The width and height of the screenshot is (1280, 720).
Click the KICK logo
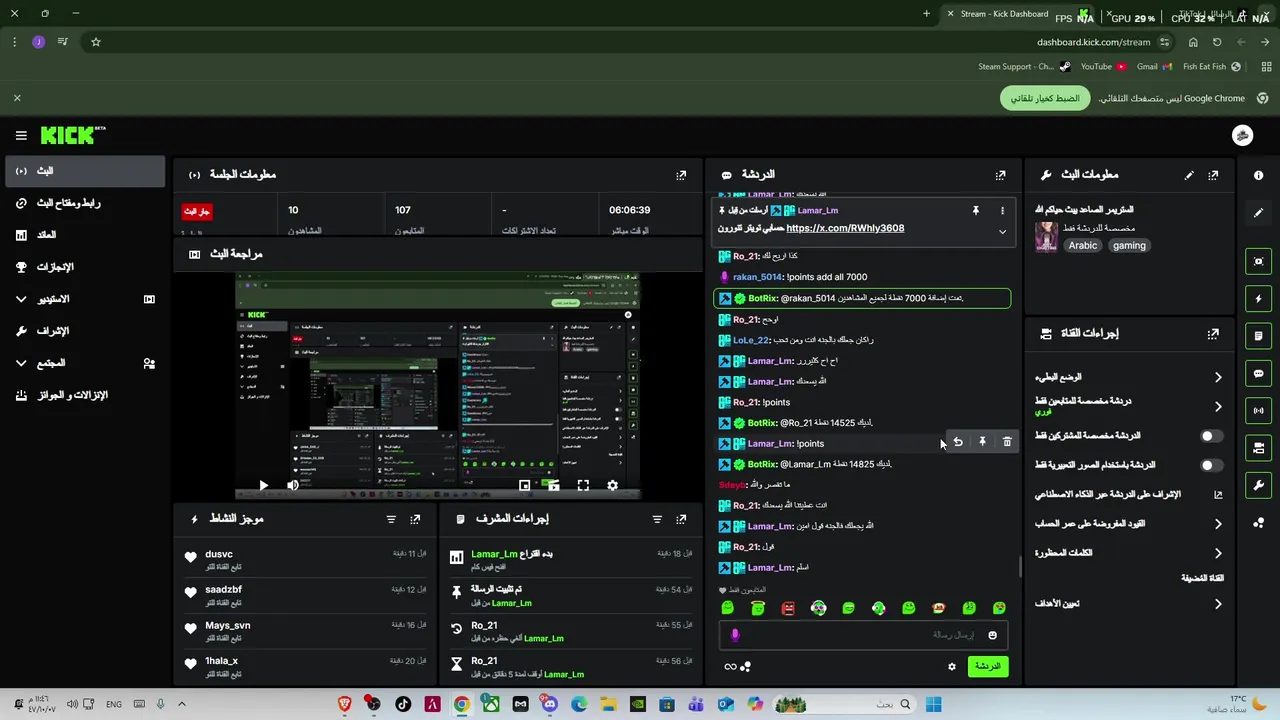(72, 135)
